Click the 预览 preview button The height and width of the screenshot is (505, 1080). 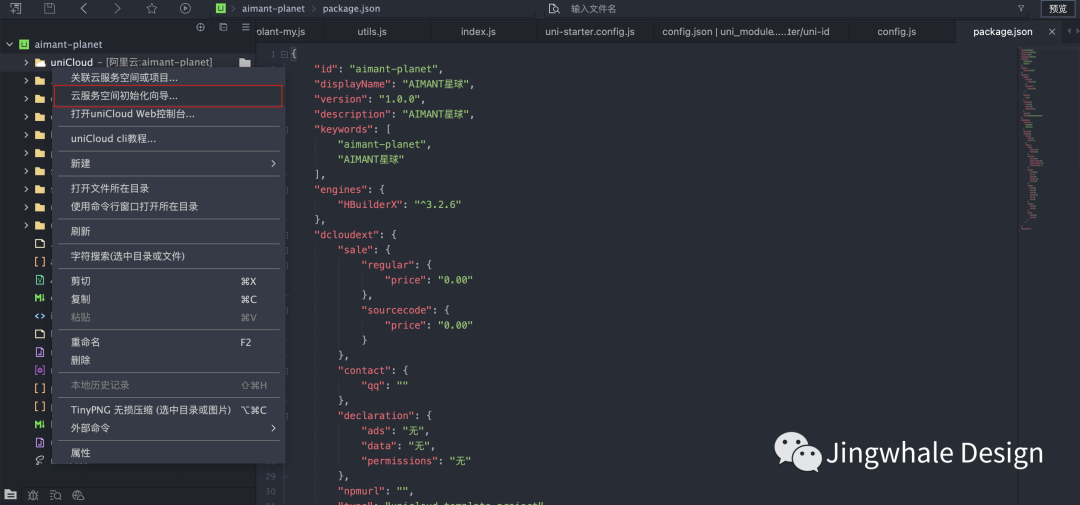point(1057,8)
